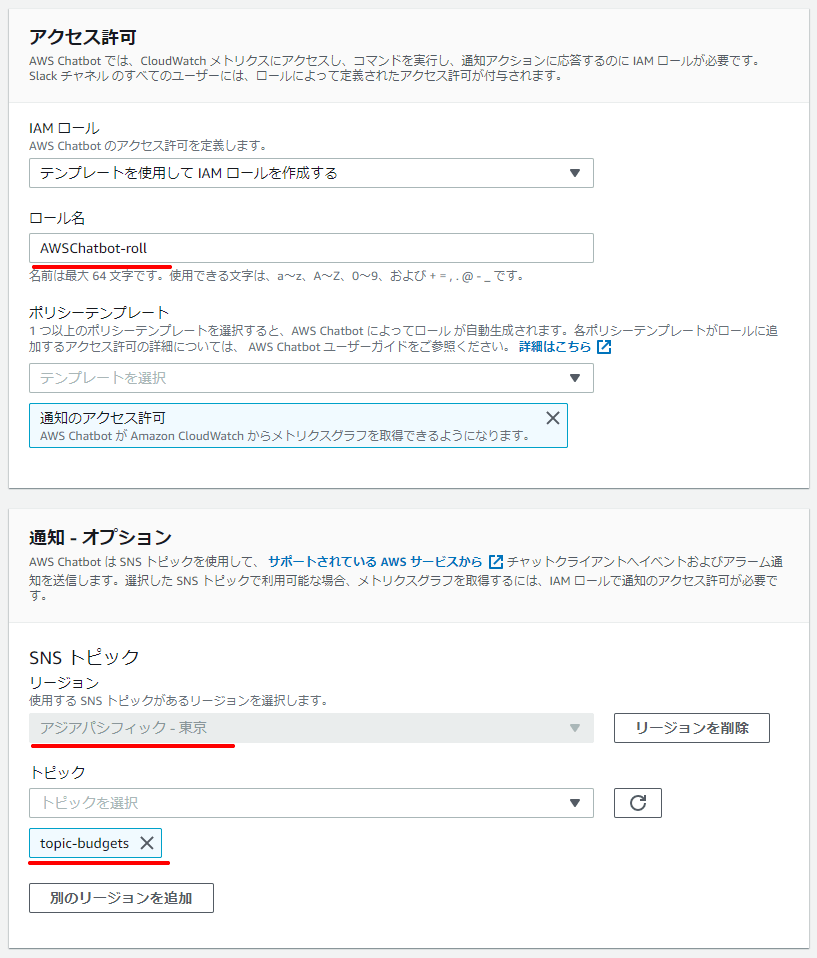The width and height of the screenshot is (817, 958).
Task: Click the disabled アジアパシフィック - 東京 region dropdown
Action: coord(311,728)
